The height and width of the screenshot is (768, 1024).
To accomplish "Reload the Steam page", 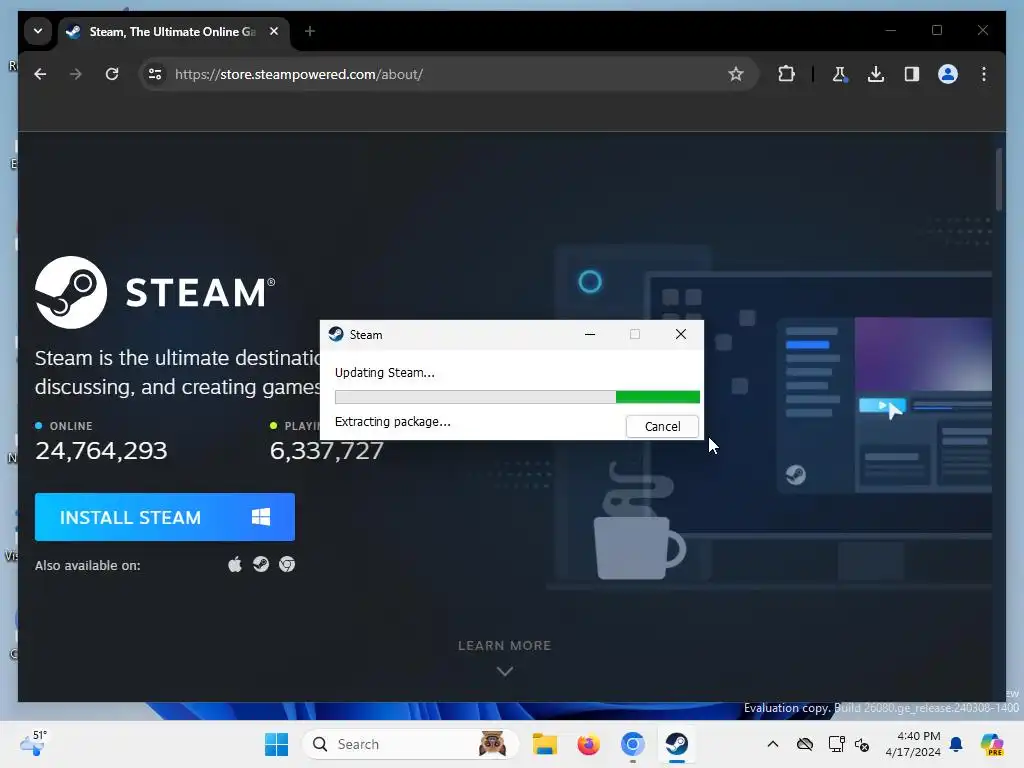I will pyautogui.click(x=112, y=74).
